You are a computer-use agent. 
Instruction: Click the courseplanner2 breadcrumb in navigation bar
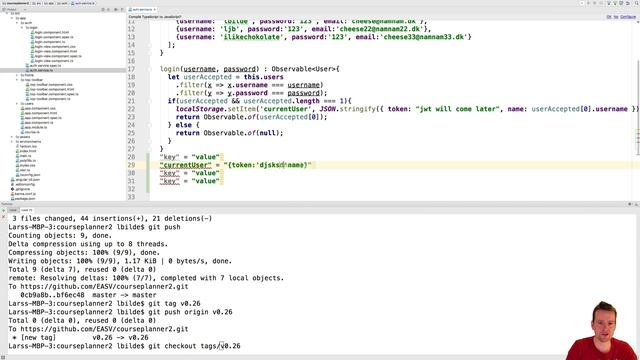[16, 3]
